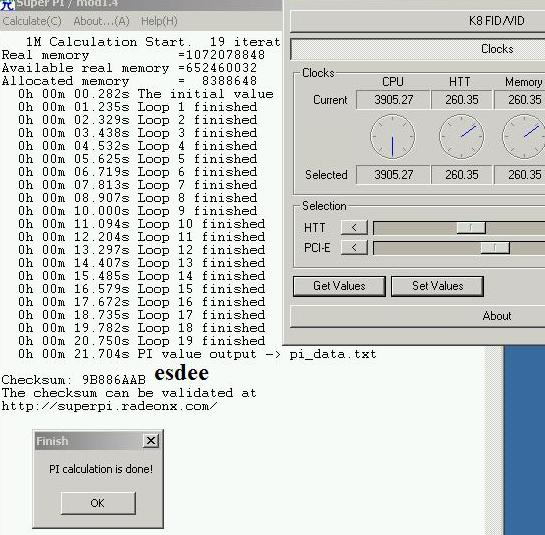545x535 pixels.
Task: Close the Finish dialog with X
Action: pyautogui.click(x=151, y=441)
